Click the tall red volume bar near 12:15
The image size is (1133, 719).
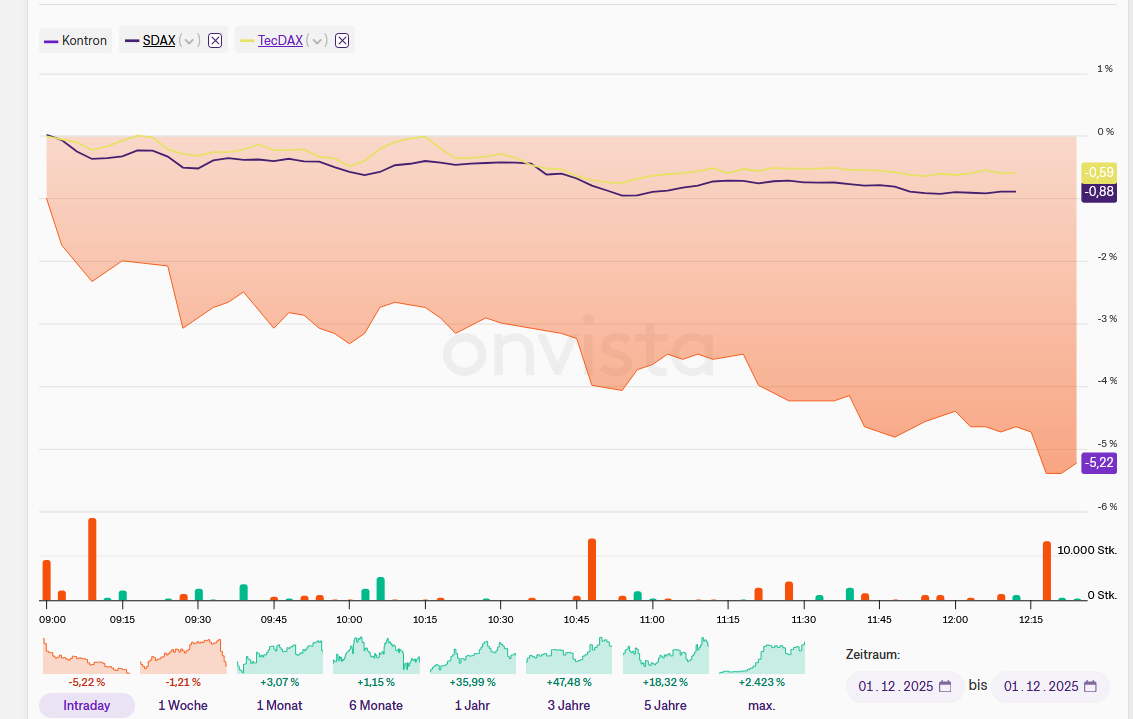1046,571
